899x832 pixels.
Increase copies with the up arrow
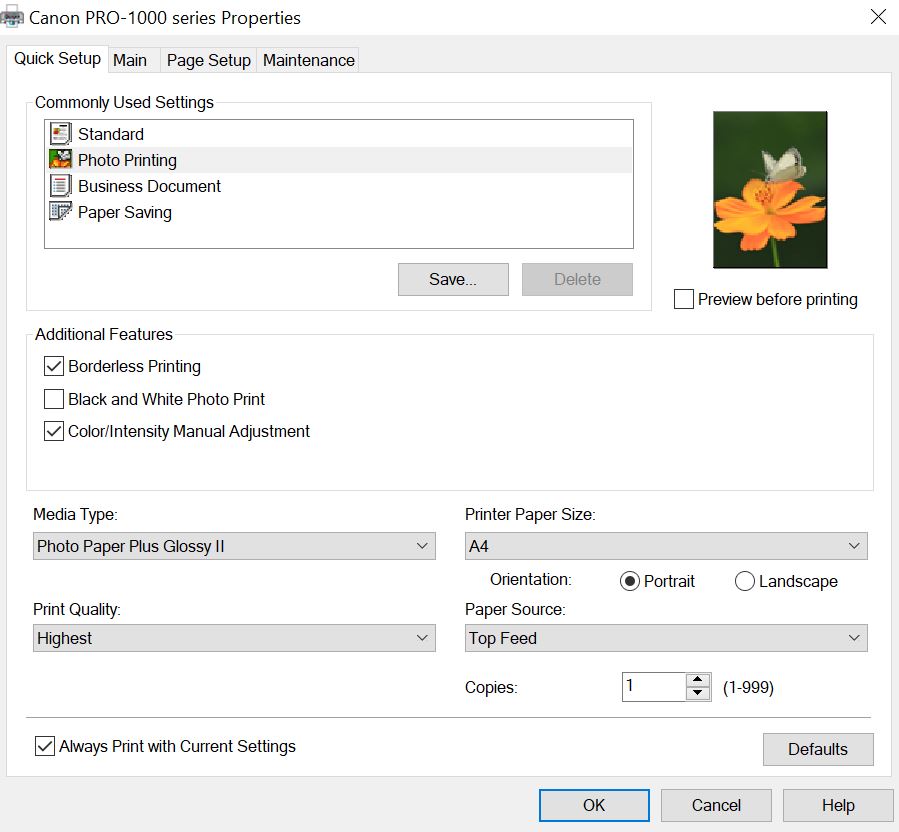tap(698, 680)
